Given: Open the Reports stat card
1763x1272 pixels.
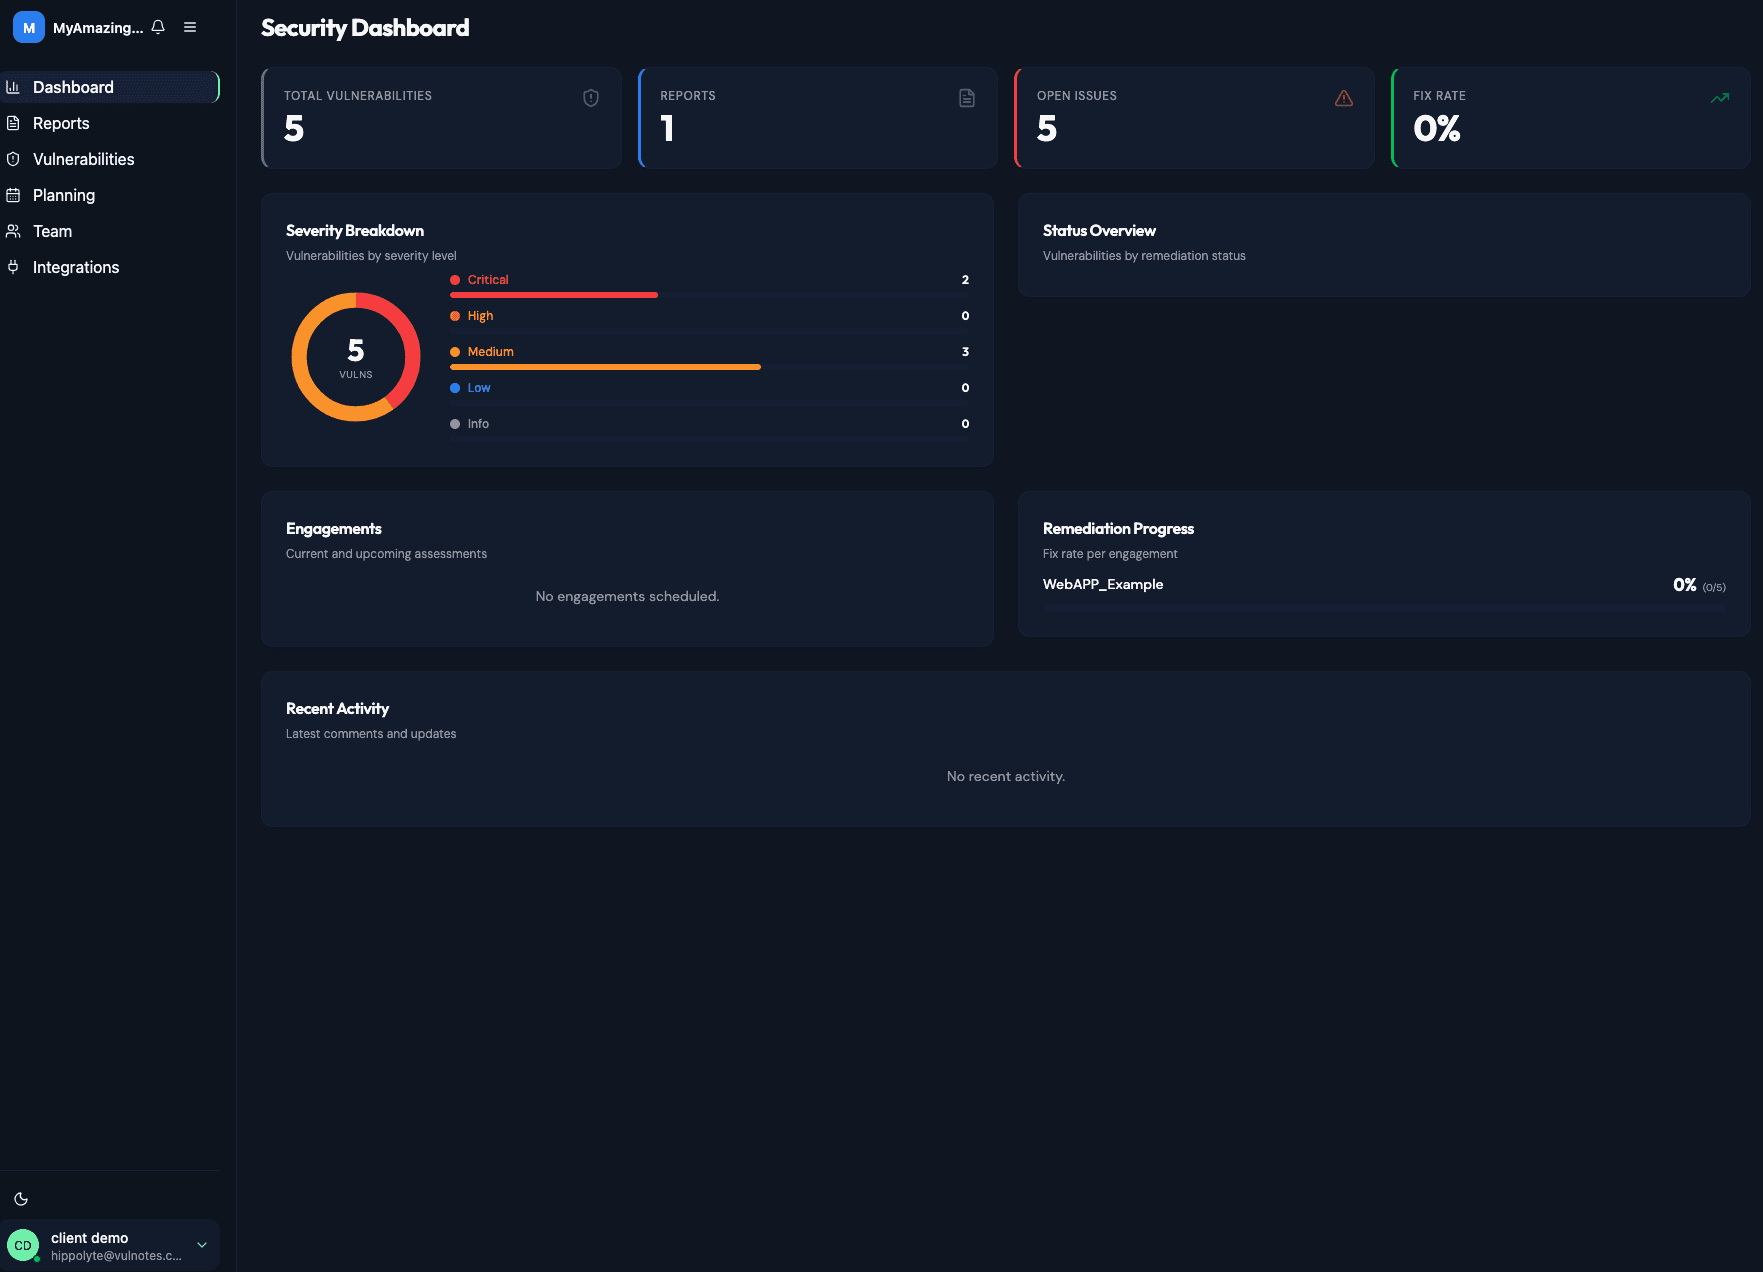Looking at the screenshot, I should click(817, 118).
